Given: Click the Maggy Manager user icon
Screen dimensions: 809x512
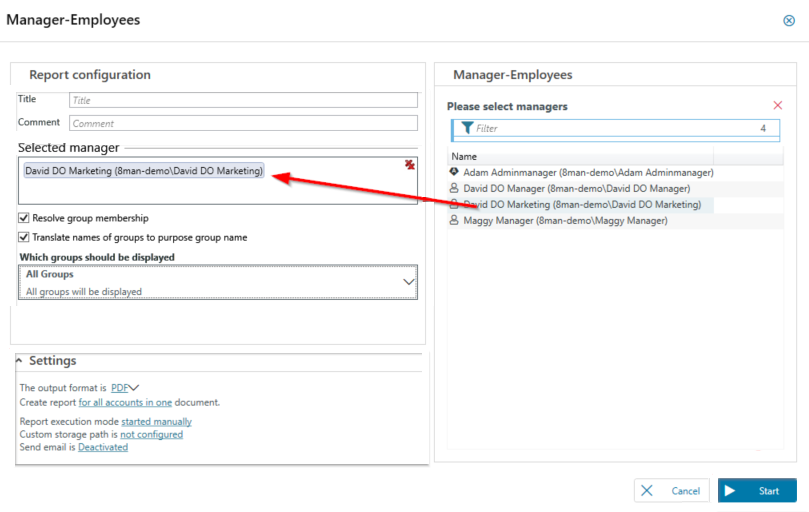Looking at the screenshot, I should point(454,220).
